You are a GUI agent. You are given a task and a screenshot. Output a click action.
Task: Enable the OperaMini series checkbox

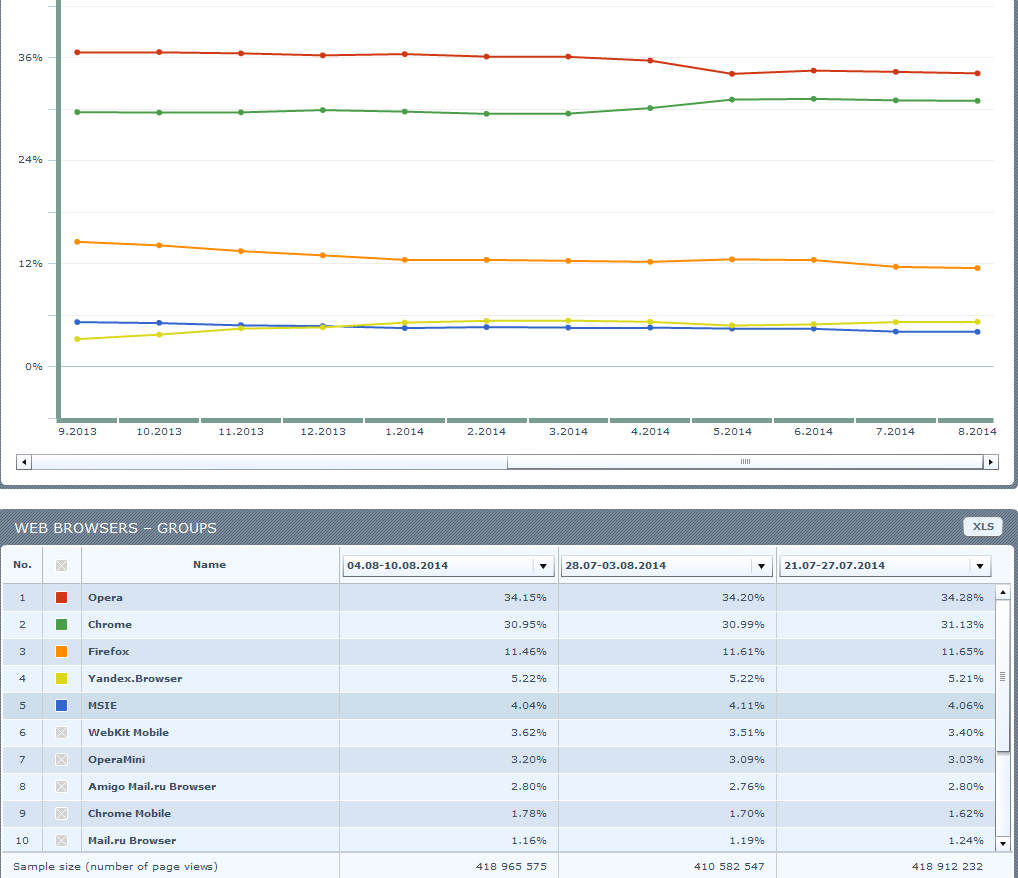62,760
